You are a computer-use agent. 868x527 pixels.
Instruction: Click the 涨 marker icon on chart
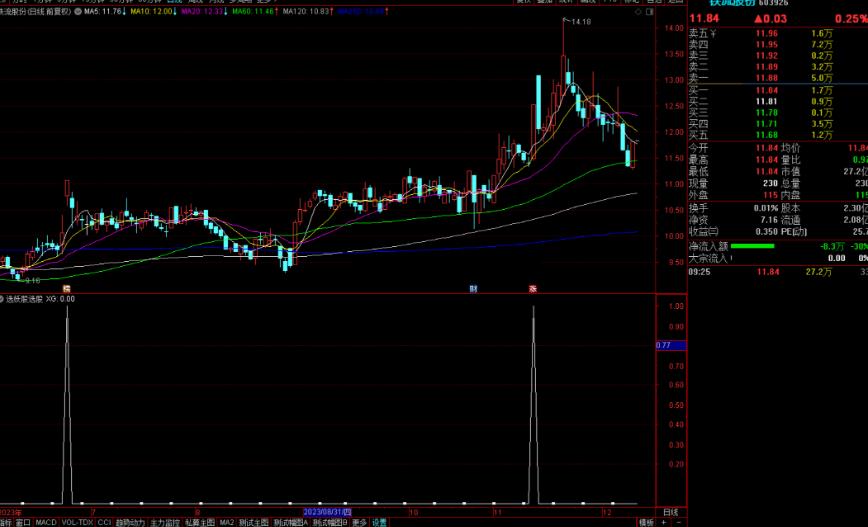click(x=533, y=289)
